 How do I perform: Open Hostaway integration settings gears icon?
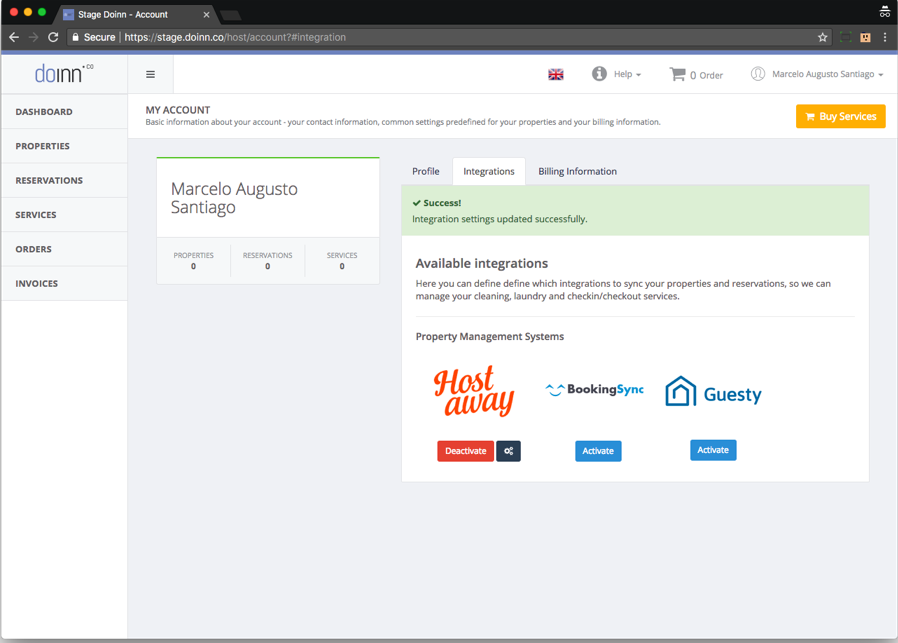tap(509, 451)
